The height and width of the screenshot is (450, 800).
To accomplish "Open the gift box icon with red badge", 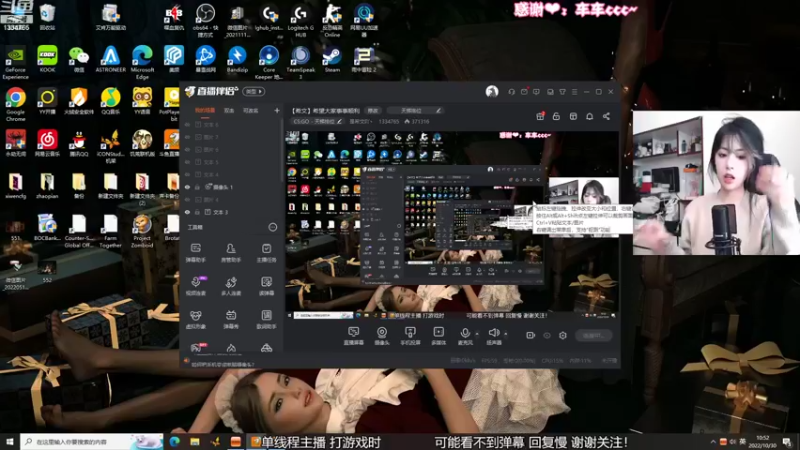I will 540,116.
